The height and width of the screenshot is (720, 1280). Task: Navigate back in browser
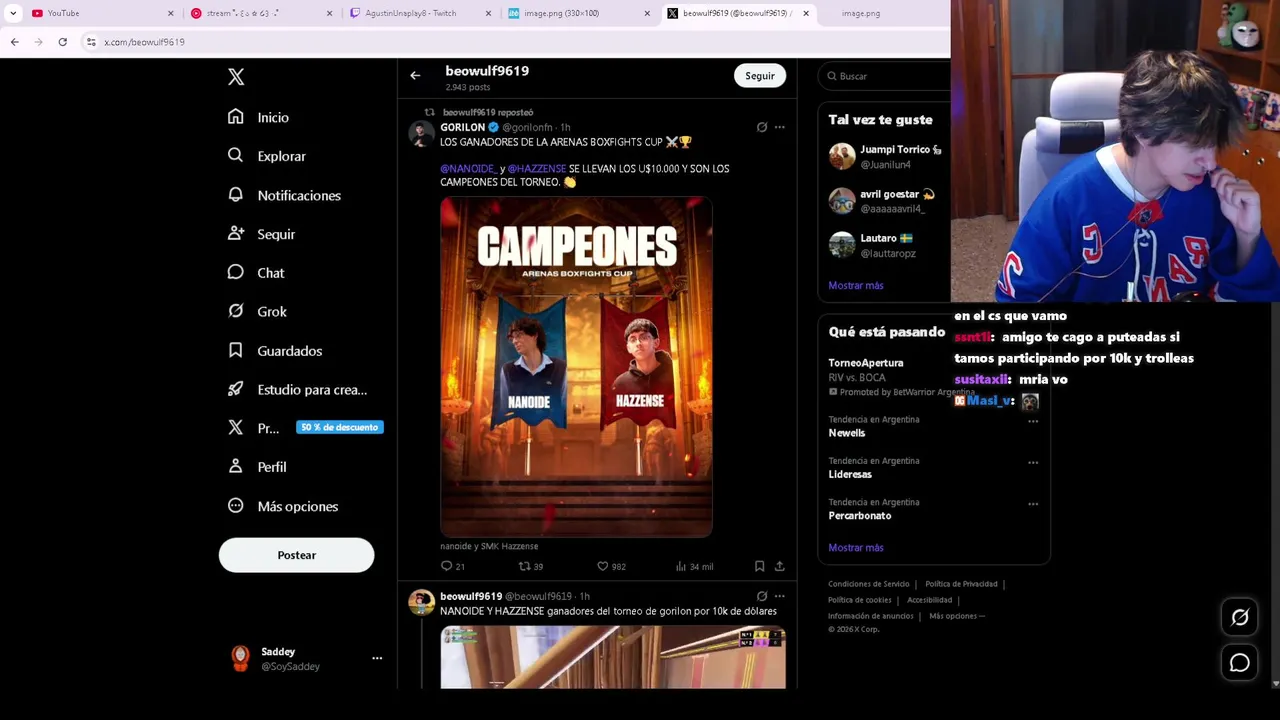tap(14, 42)
